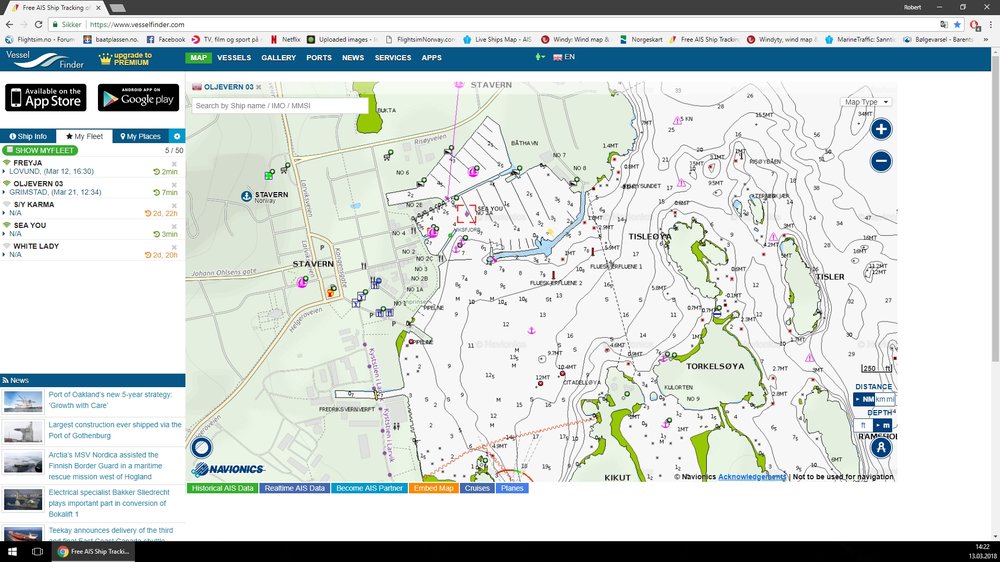Remove FREYJA from fleet list

173,164
